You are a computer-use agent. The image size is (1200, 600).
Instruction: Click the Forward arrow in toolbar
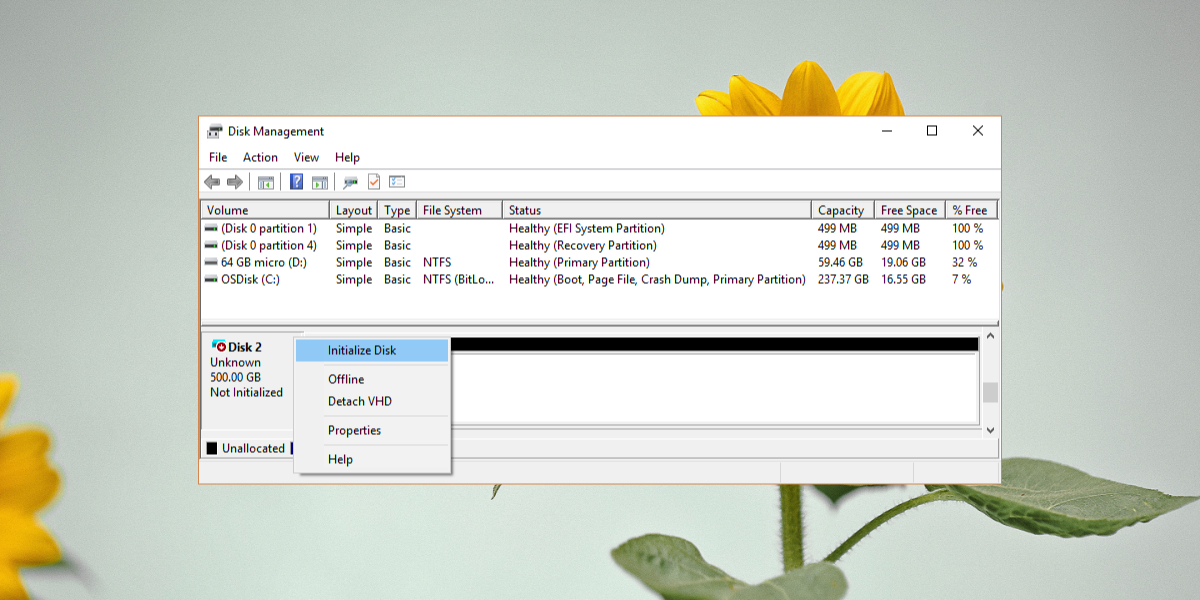[x=235, y=182]
